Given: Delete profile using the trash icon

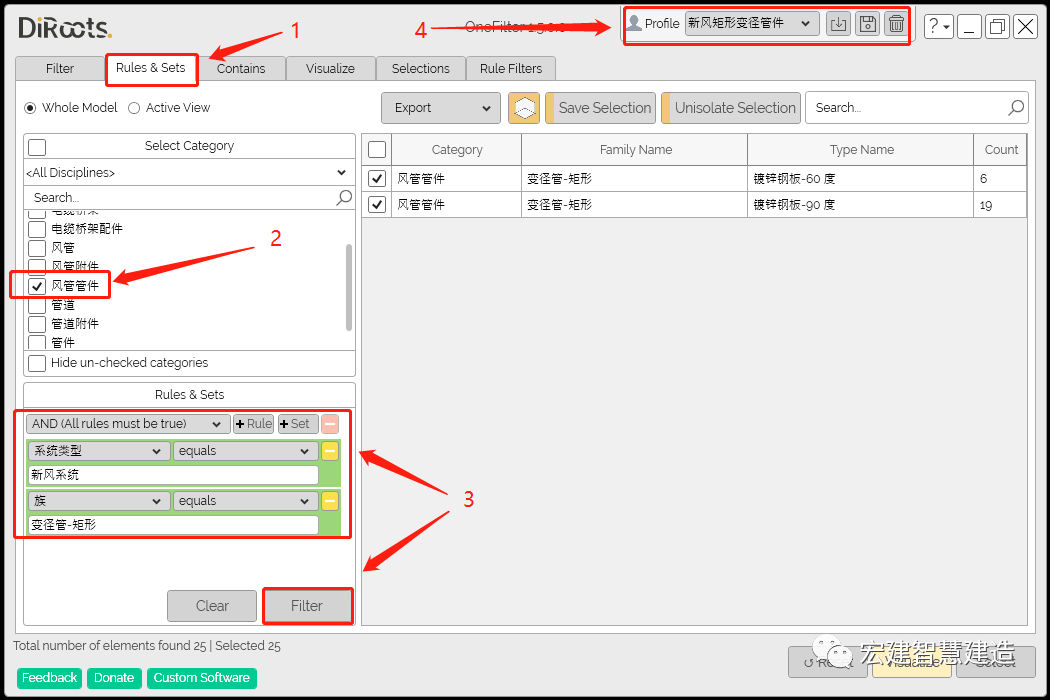Looking at the screenshot, I should click(896, 24).
